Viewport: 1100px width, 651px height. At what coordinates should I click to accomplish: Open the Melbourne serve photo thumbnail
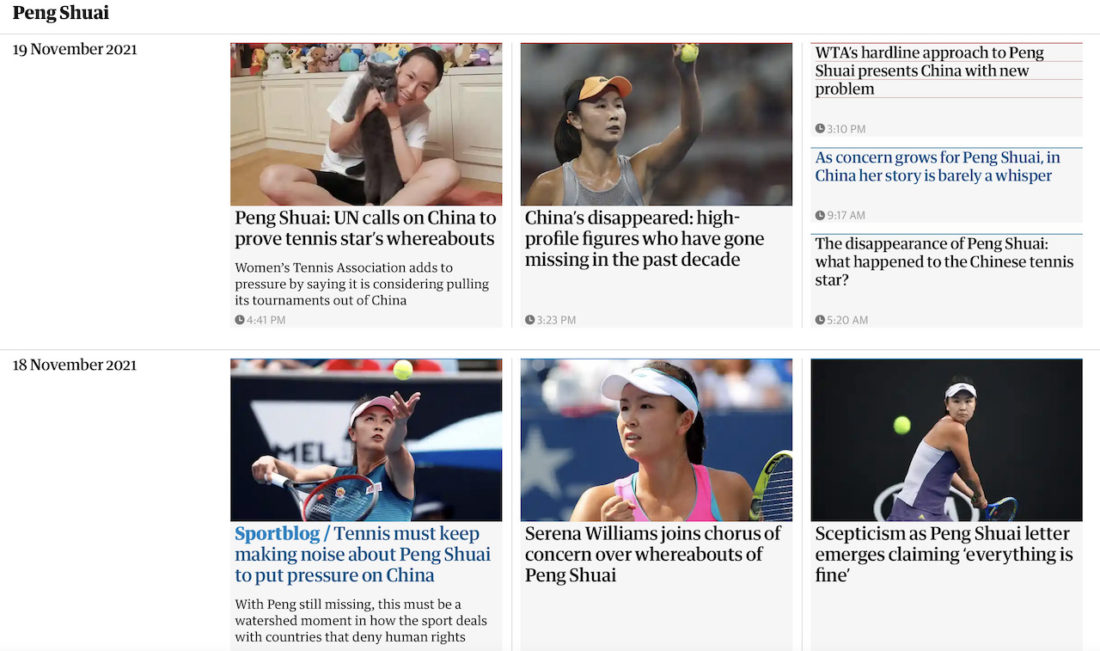tap(366, 440)
